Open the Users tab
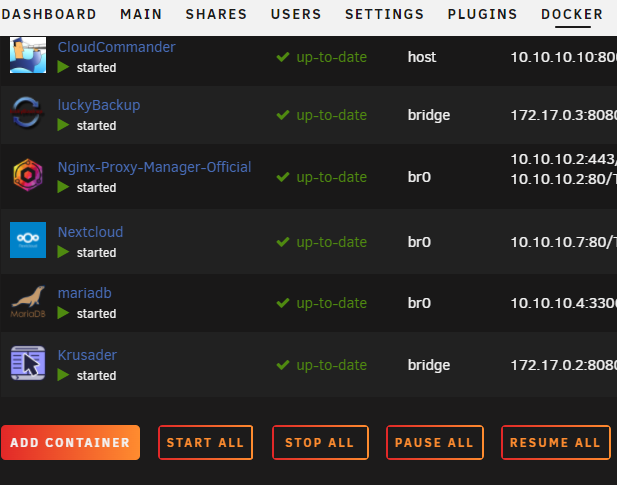This screenshot has height=485, width=617. [x=296, y=14]
